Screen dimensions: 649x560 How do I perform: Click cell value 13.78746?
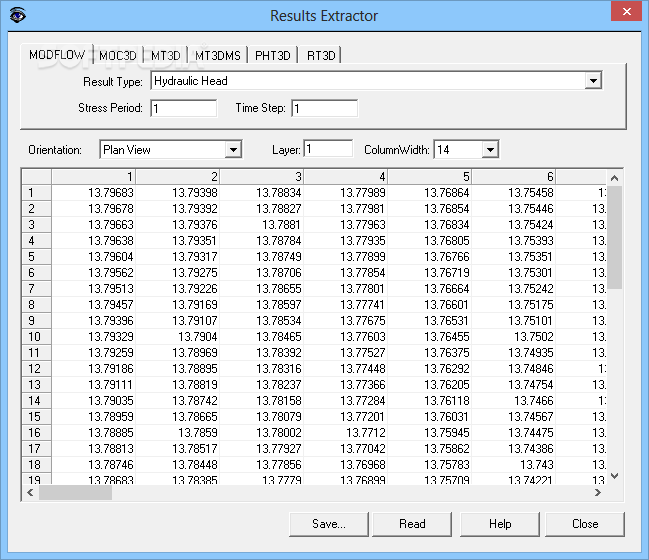[x=94, y=465]
